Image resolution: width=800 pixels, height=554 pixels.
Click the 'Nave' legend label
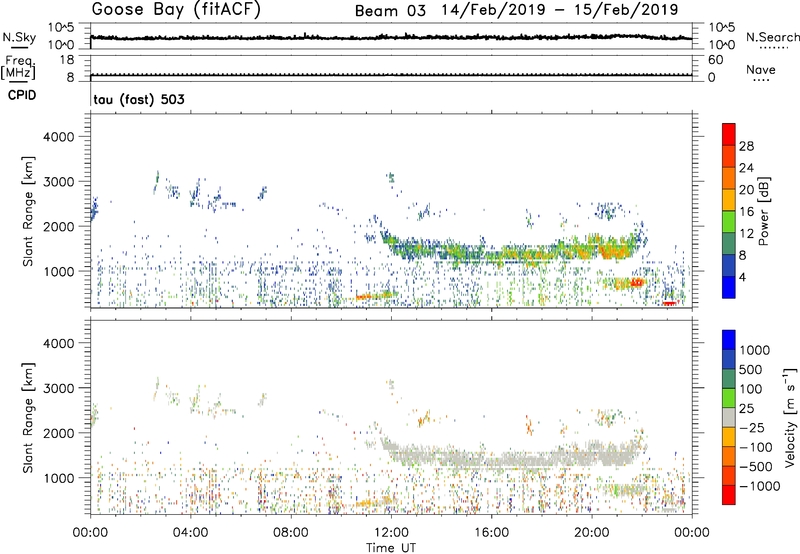(761, 69)
